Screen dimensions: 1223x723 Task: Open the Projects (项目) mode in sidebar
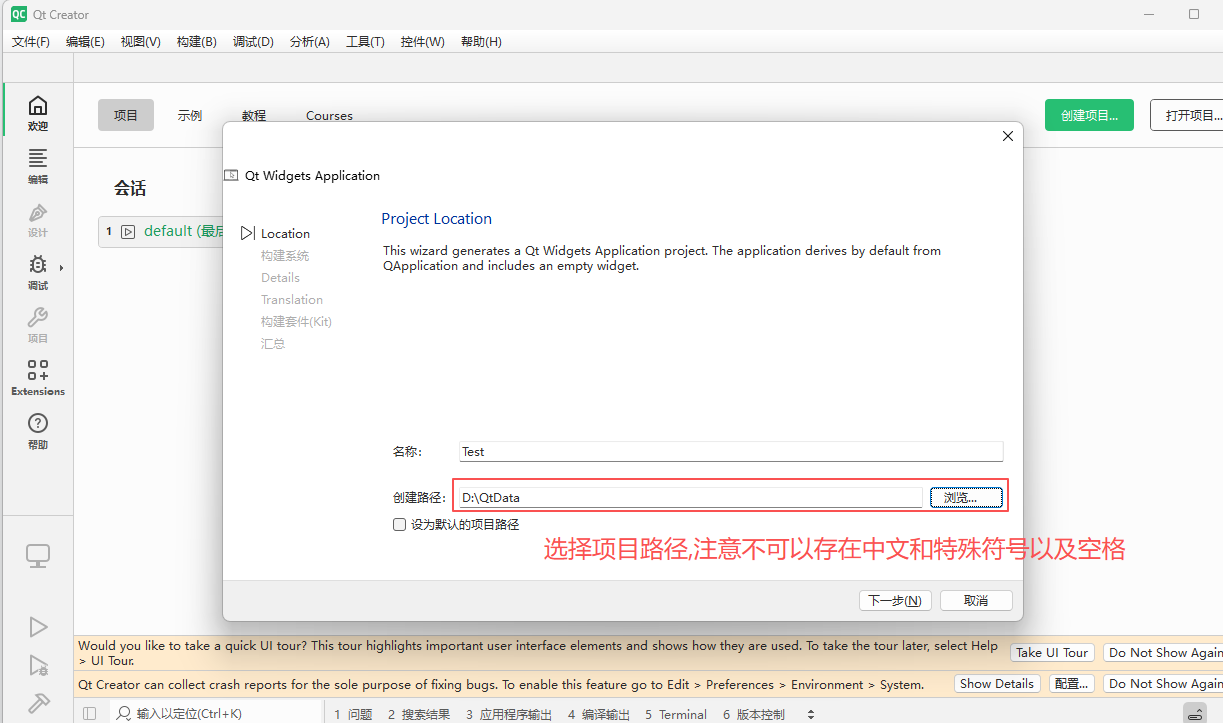point(37,326)
